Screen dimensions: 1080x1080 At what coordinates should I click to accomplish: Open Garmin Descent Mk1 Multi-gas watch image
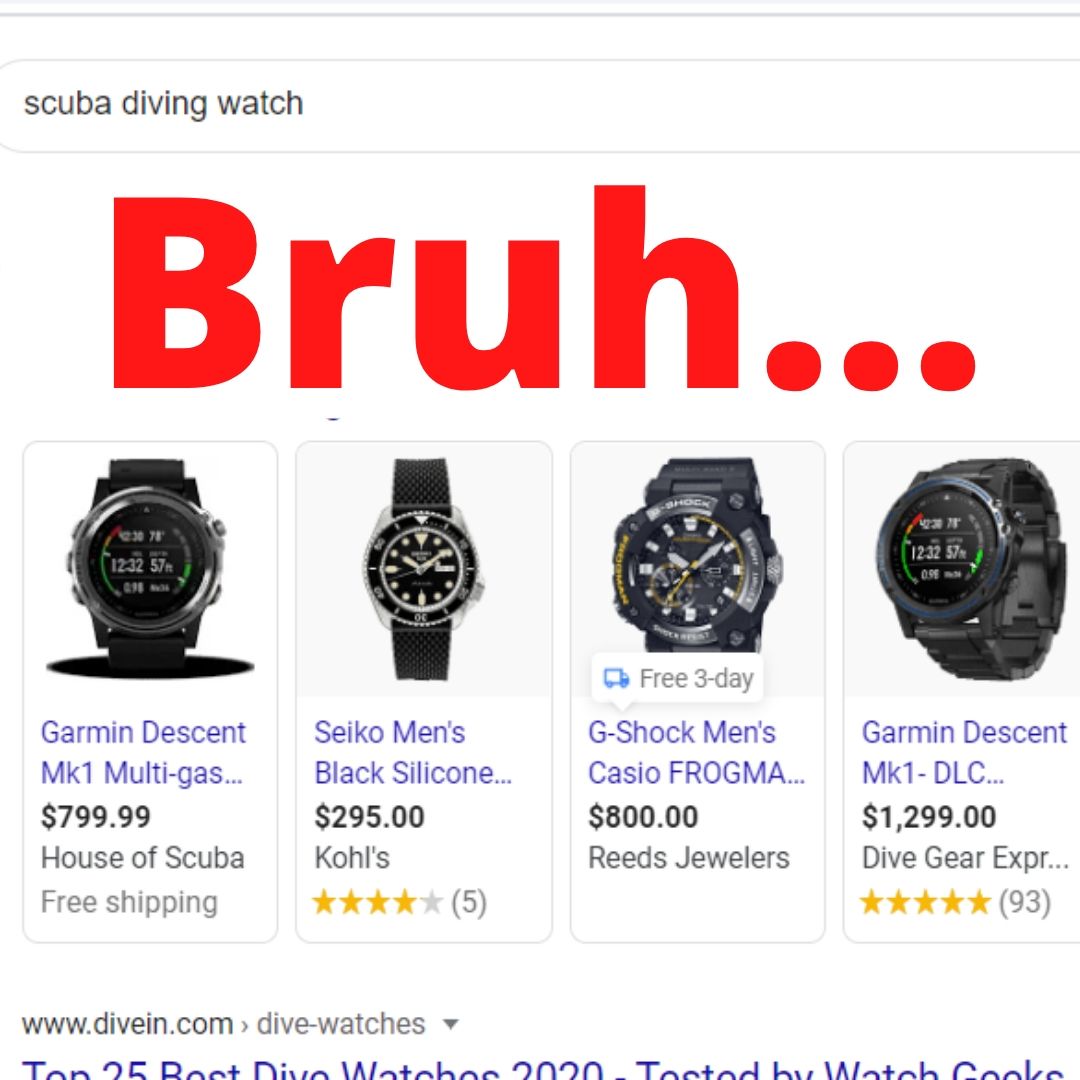pyautogui.click(x=150, y=569)
